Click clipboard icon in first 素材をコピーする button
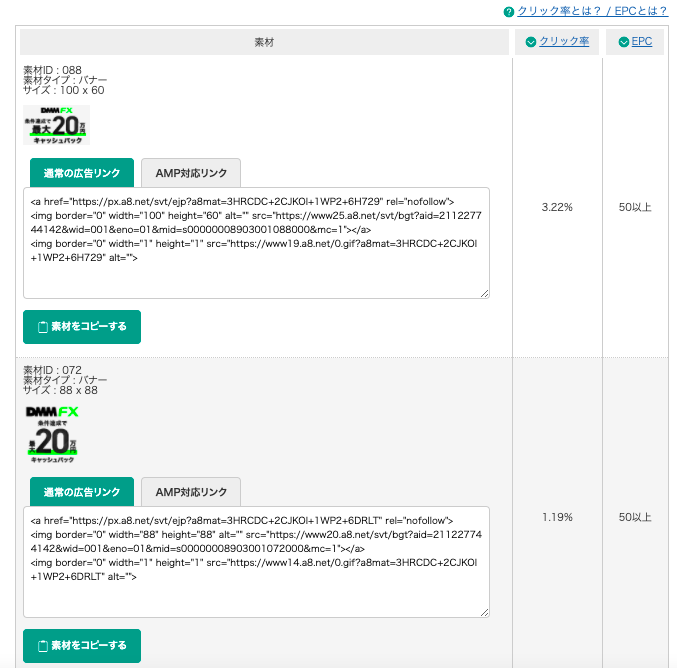The image size is (677, 668). (42, 327)
